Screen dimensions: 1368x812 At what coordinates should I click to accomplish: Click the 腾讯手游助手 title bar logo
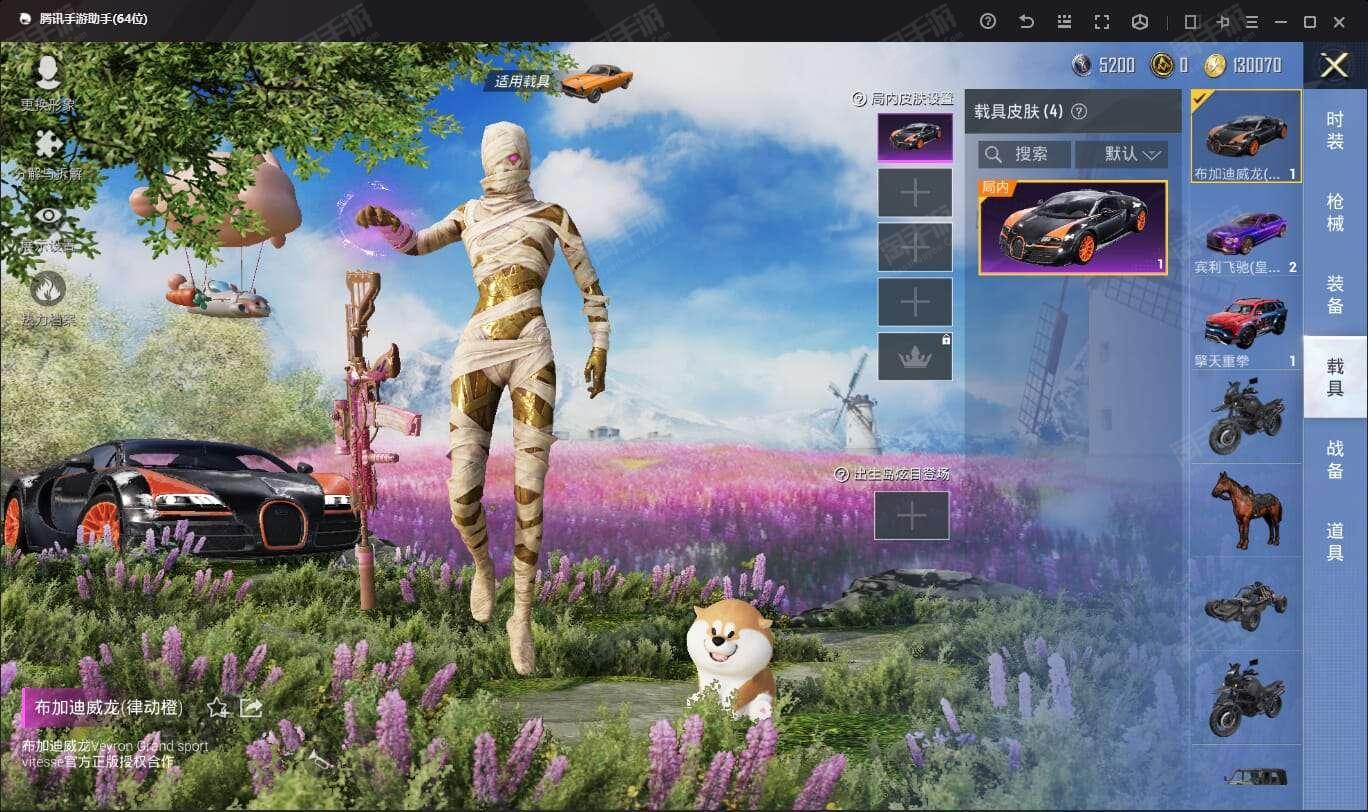click(24, 21)
